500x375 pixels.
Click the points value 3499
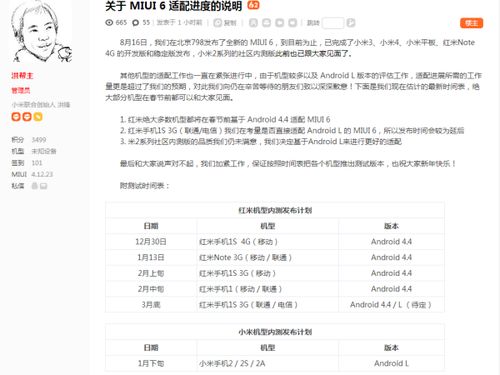click(39, 140)
